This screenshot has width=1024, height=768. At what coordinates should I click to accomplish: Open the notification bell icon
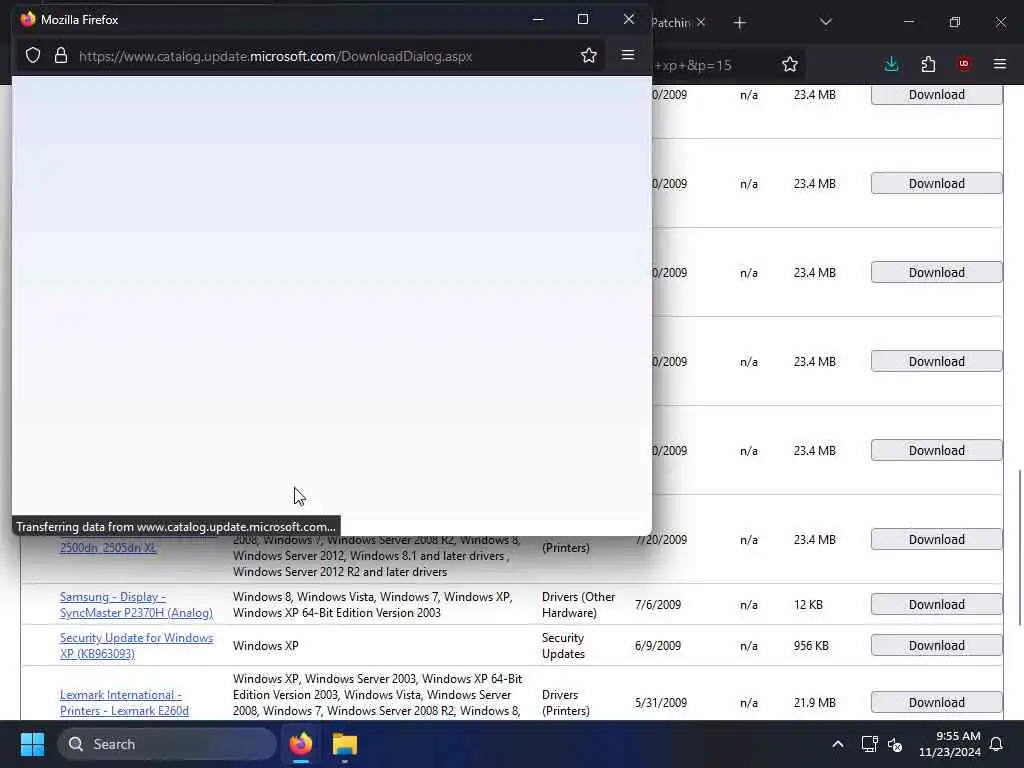996,744
